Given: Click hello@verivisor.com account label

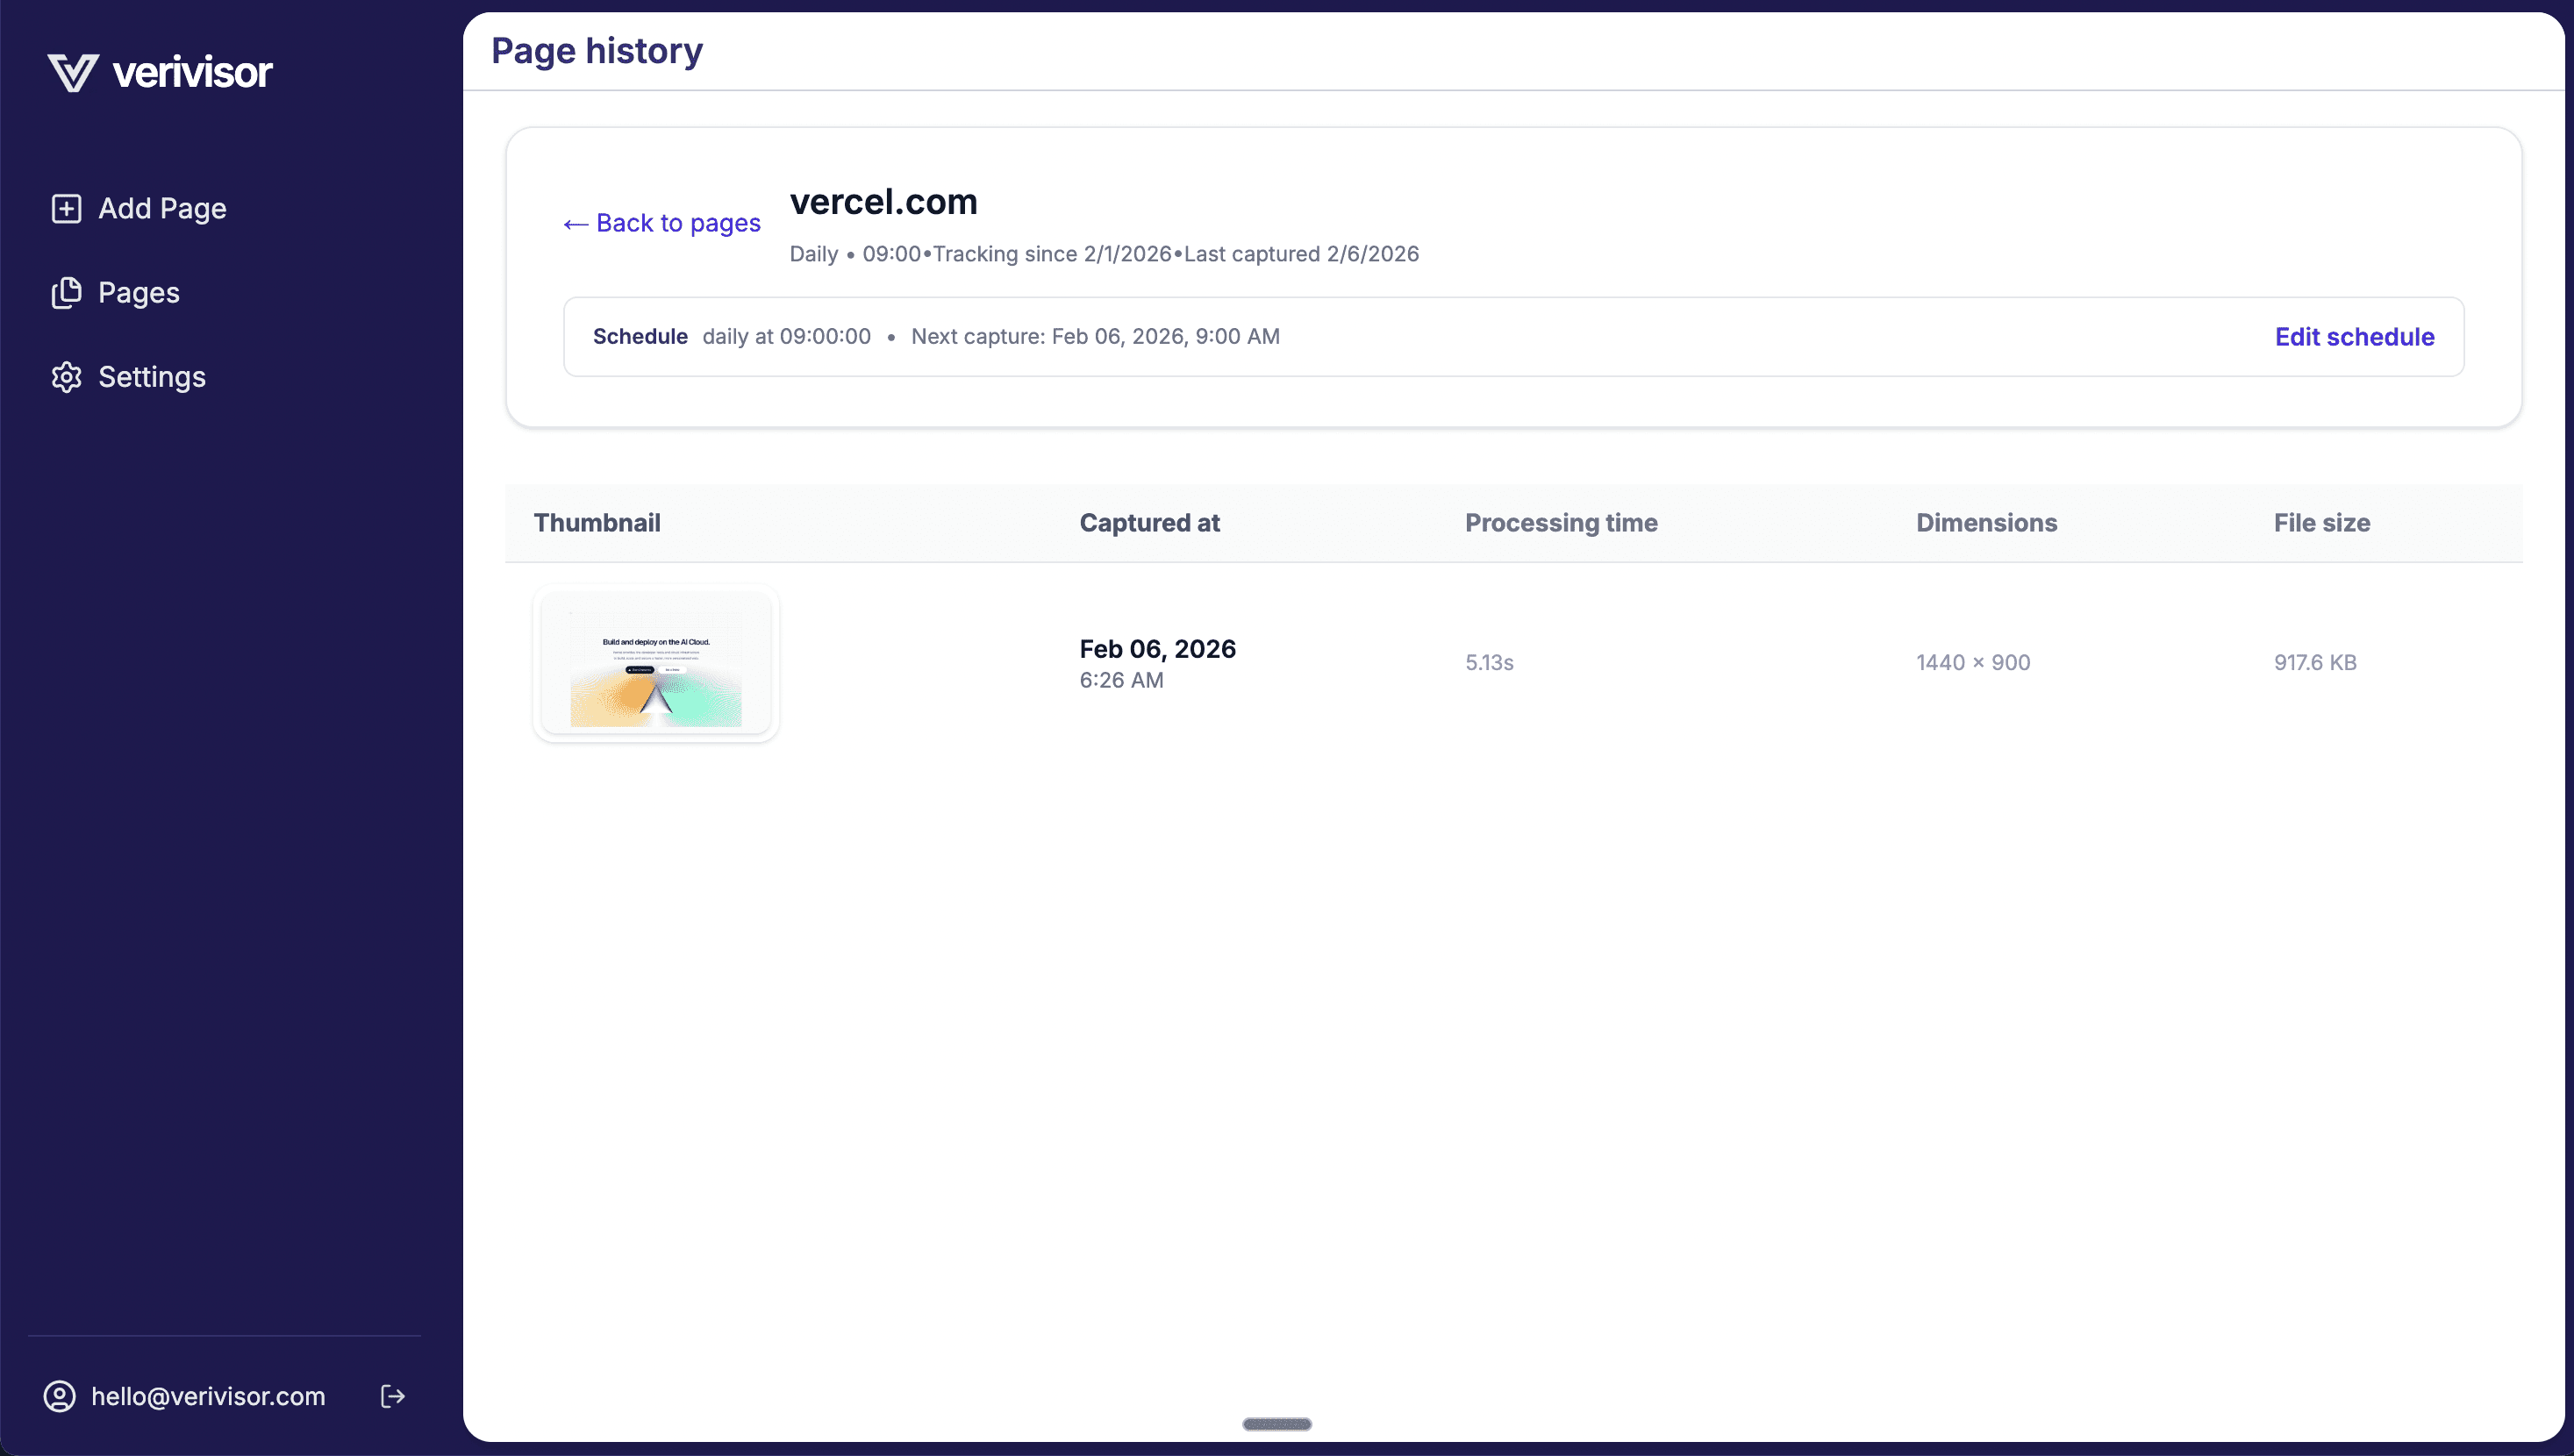Looking at the screenshot, I should tap(206, 1396).
